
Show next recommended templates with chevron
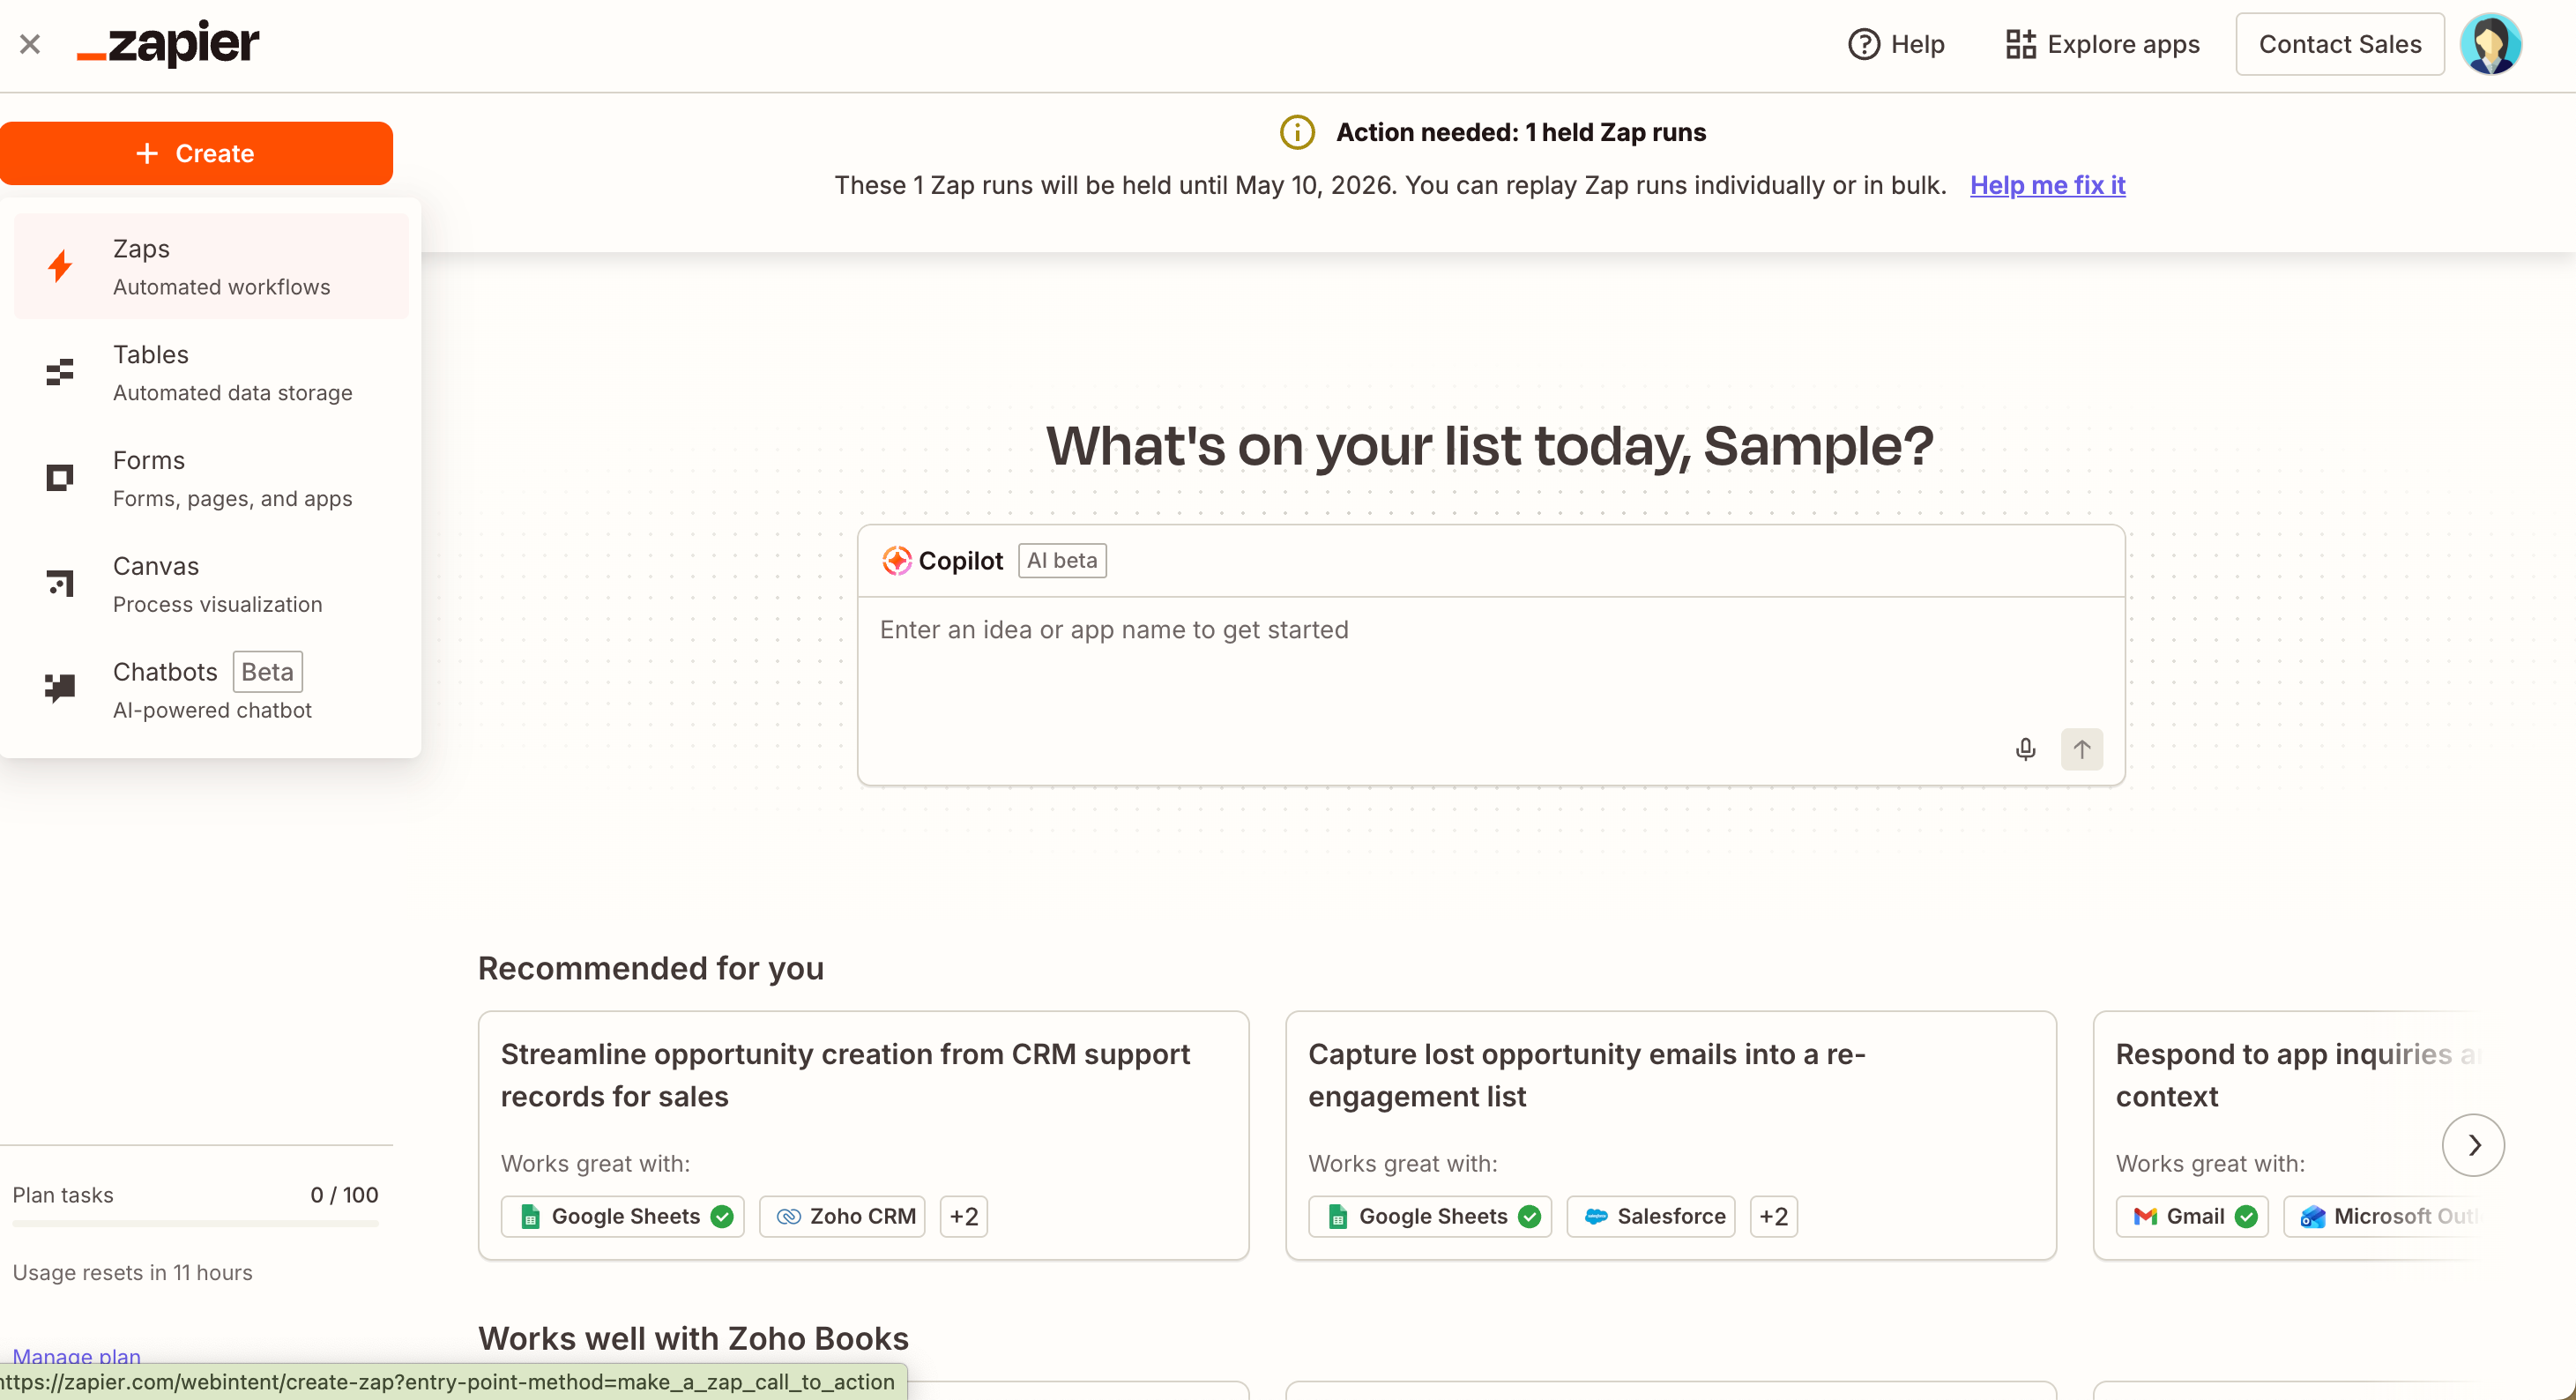[2472, 1145]
